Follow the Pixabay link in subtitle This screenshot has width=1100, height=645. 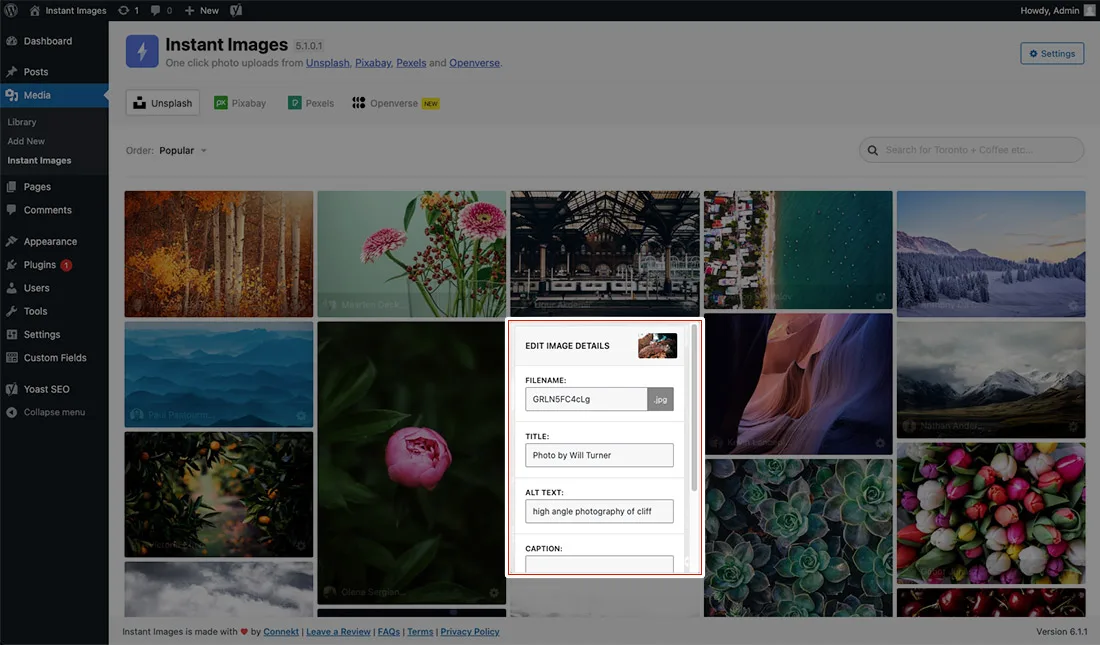[373, 63]
